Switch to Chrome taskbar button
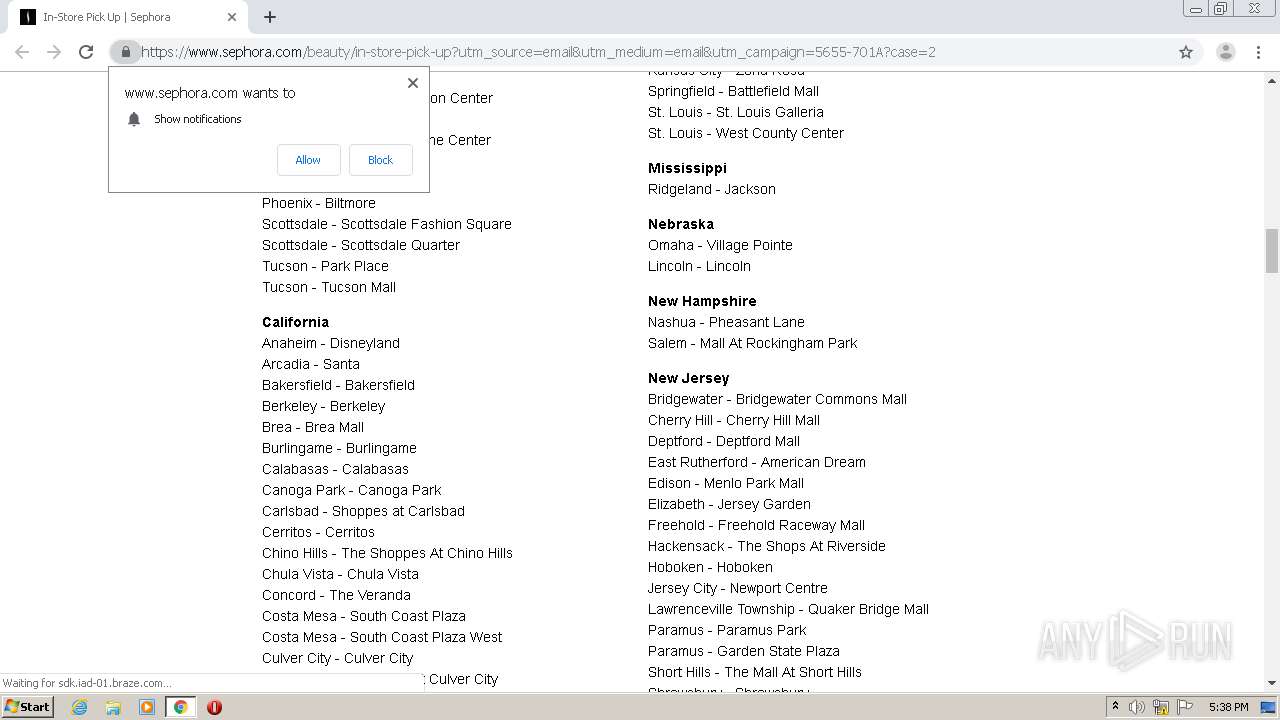Viewport: 1280px width, 720px height. pos(181,707)
